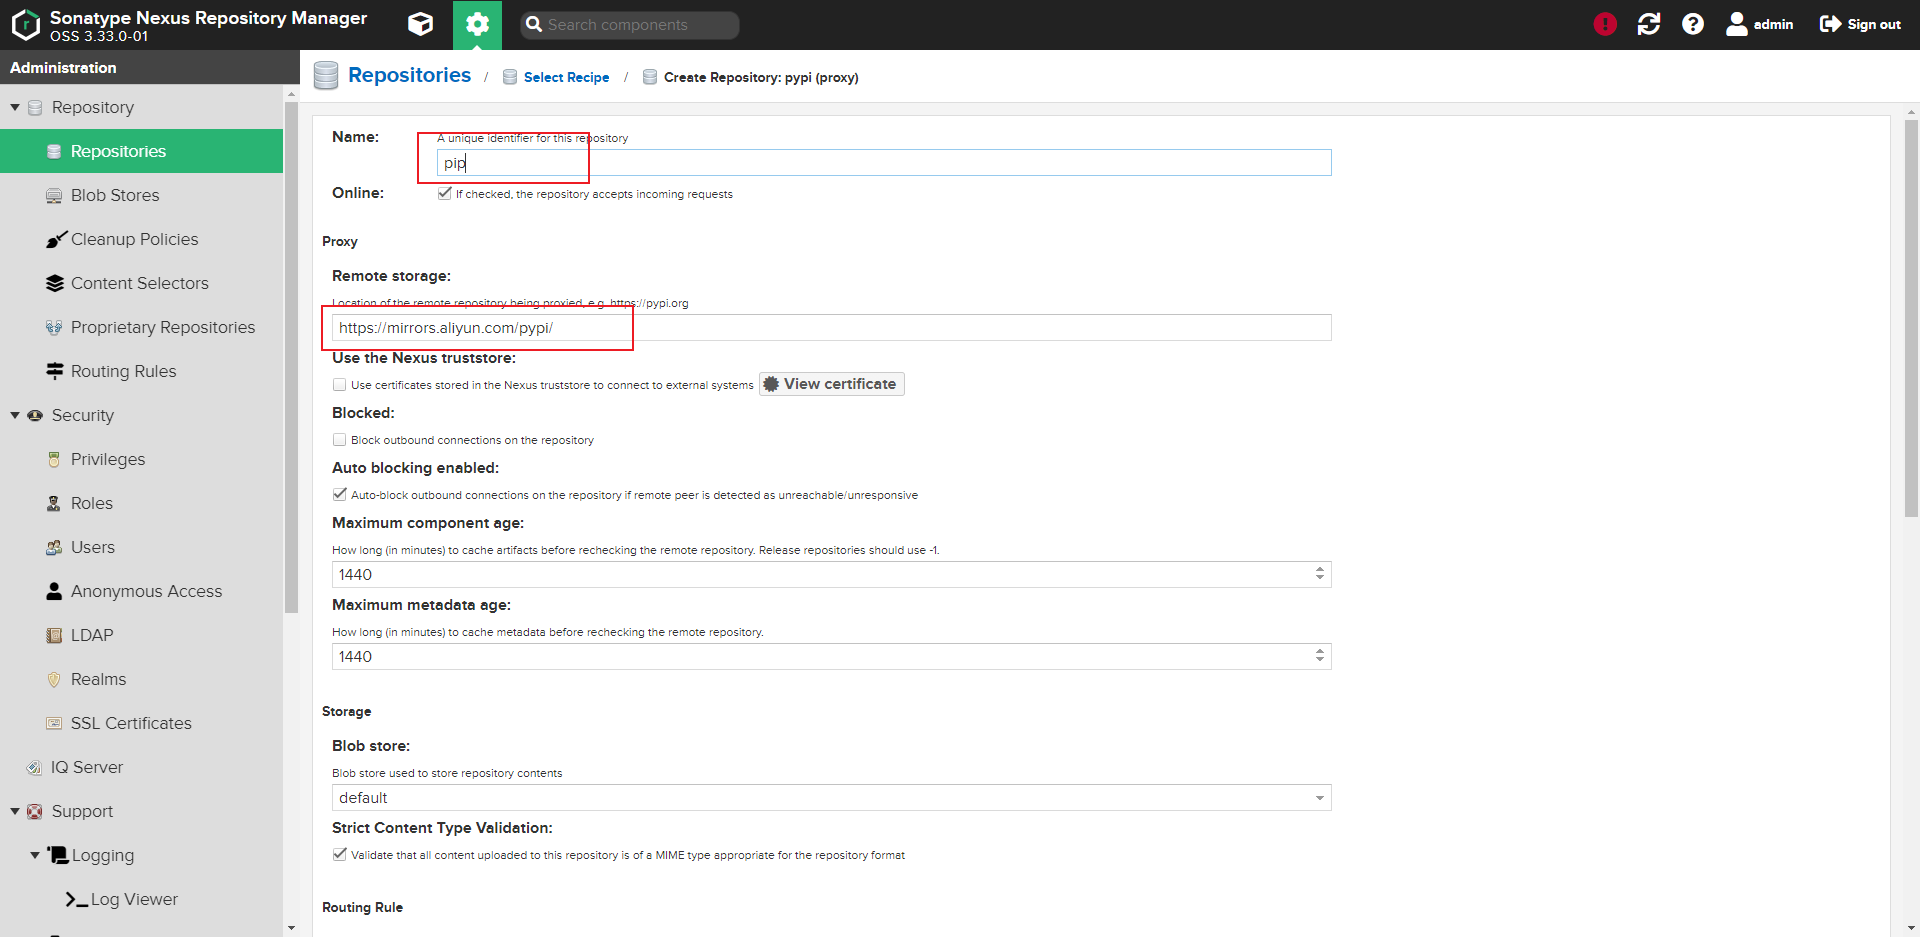Click the Select Recipe breadcrumb link
The width and height of the screenshot is (1920, 937).
click(566, 77)
